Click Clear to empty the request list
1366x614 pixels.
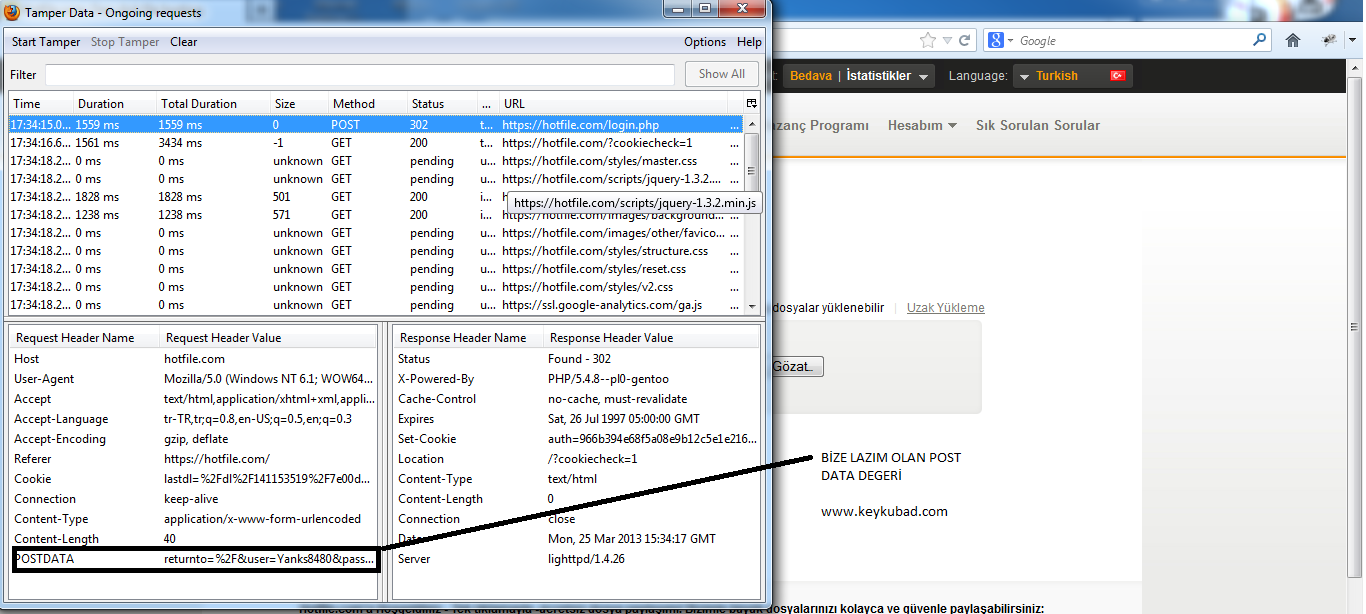point(184,42)
